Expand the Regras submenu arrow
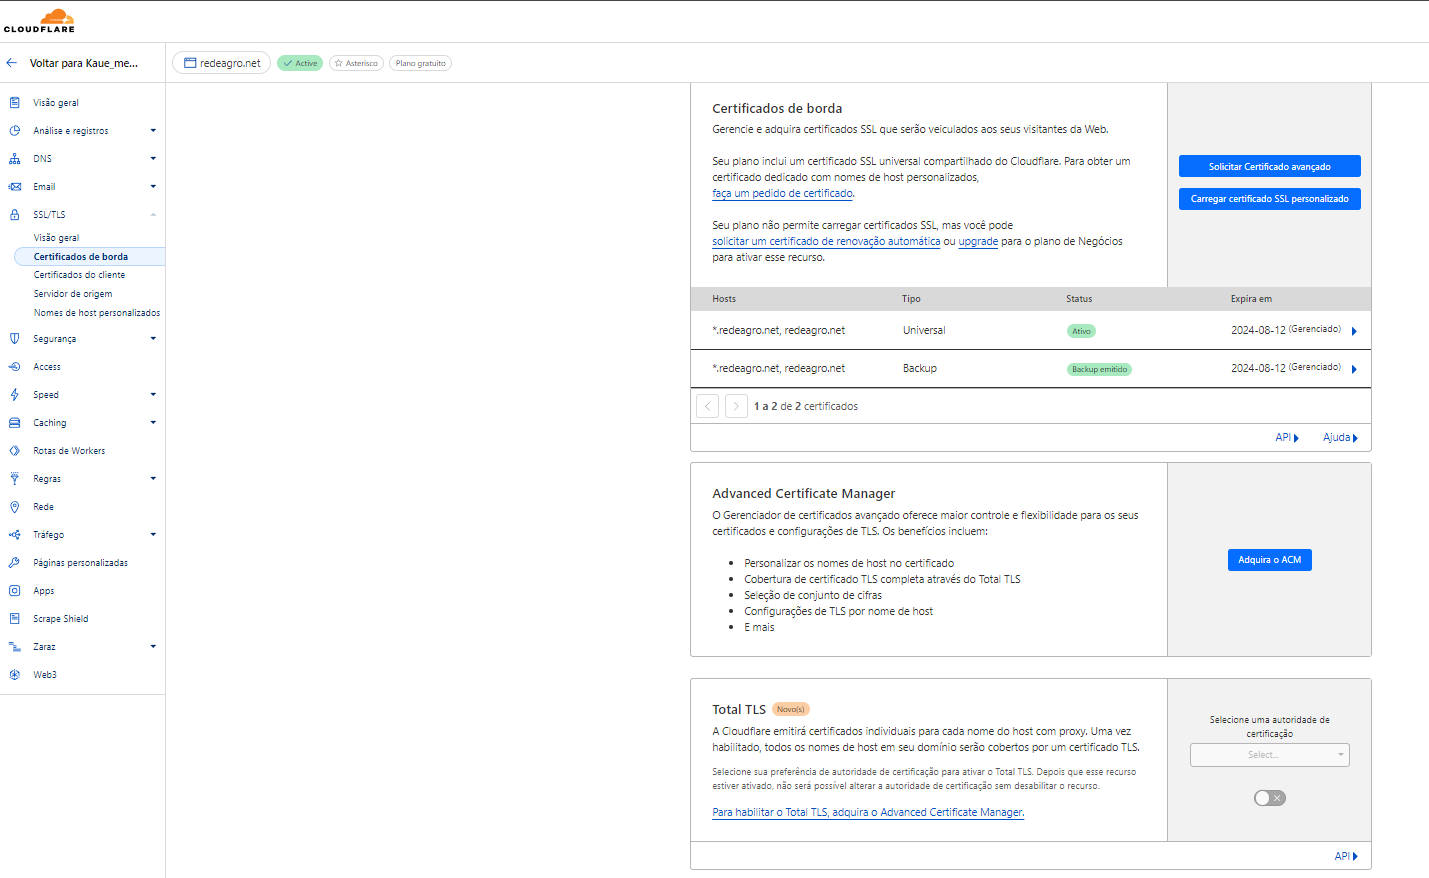Viewport: 1429px width, 878px height. [153, 479]
